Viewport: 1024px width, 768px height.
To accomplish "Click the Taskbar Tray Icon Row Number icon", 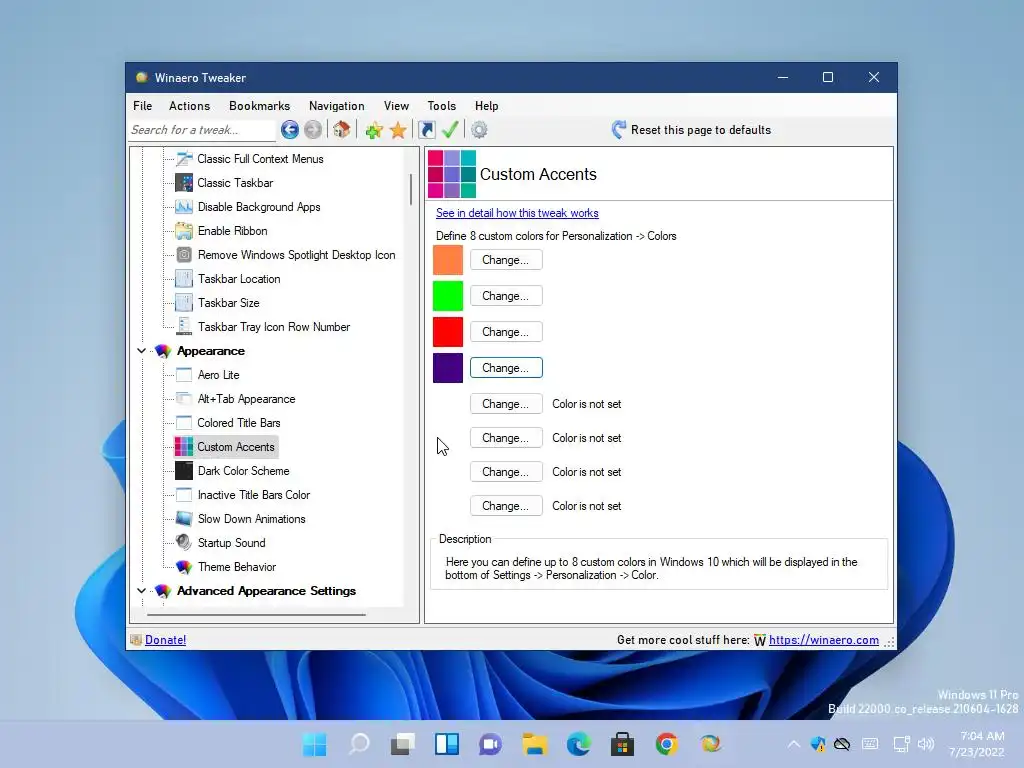I will click(184, 327).
